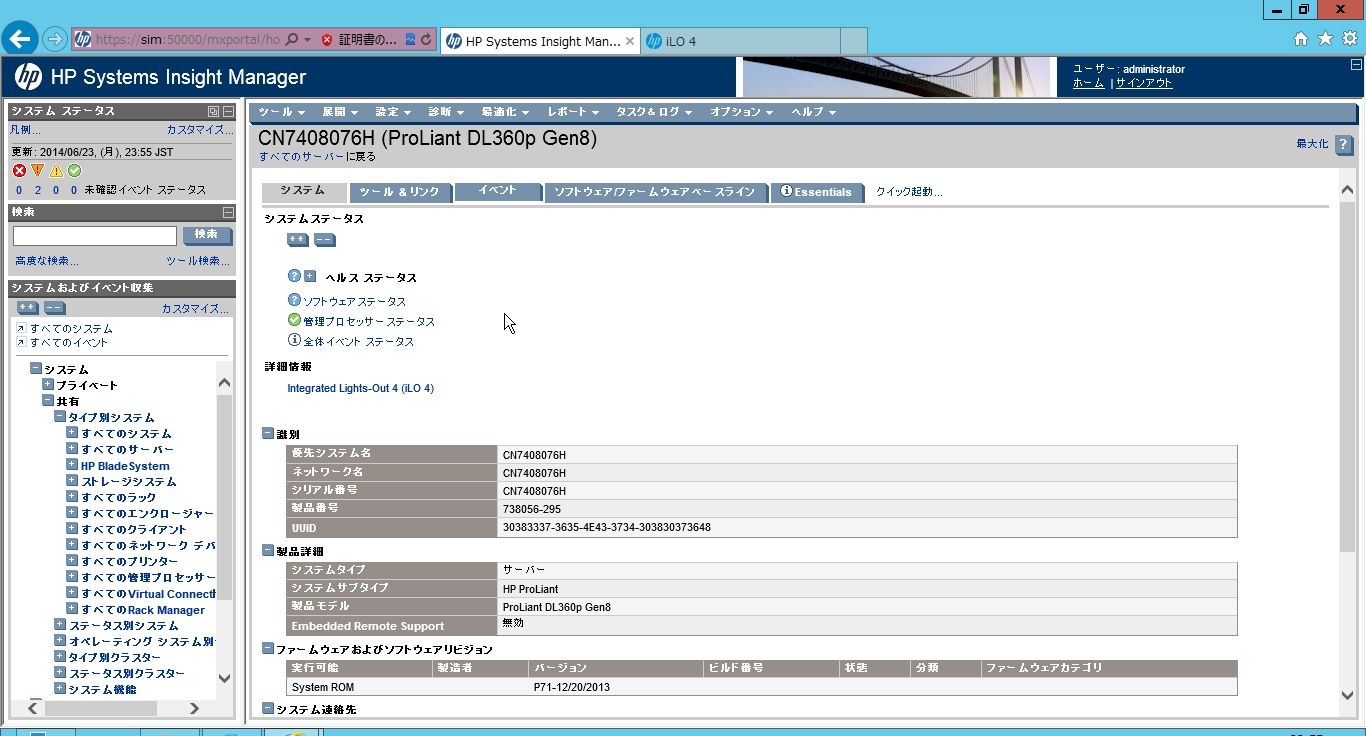Open the タスク&ログ menu

click(653, 112)
